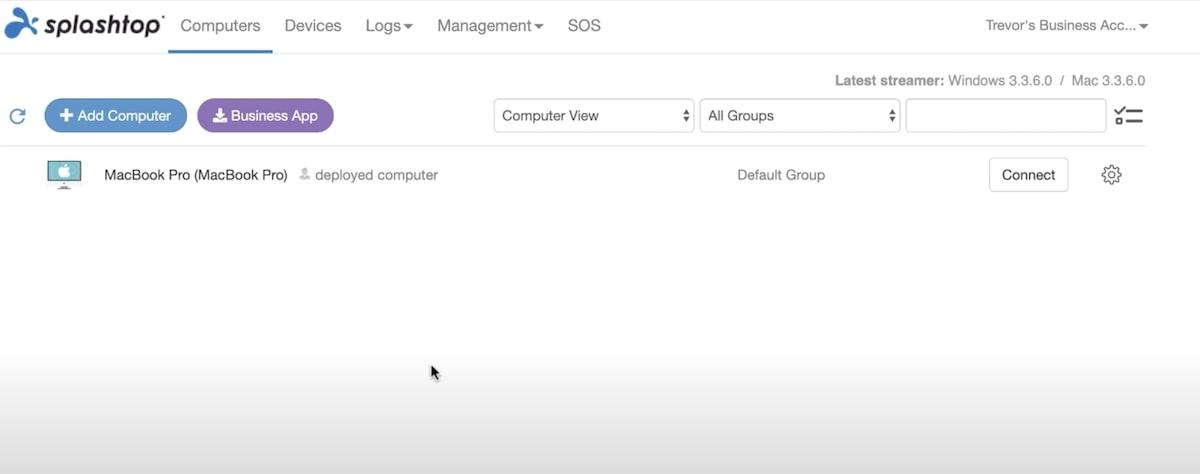This screenshot has width=1200, height=474.
Task: Click the Splashtop logo
Action: tap(84, 25)
